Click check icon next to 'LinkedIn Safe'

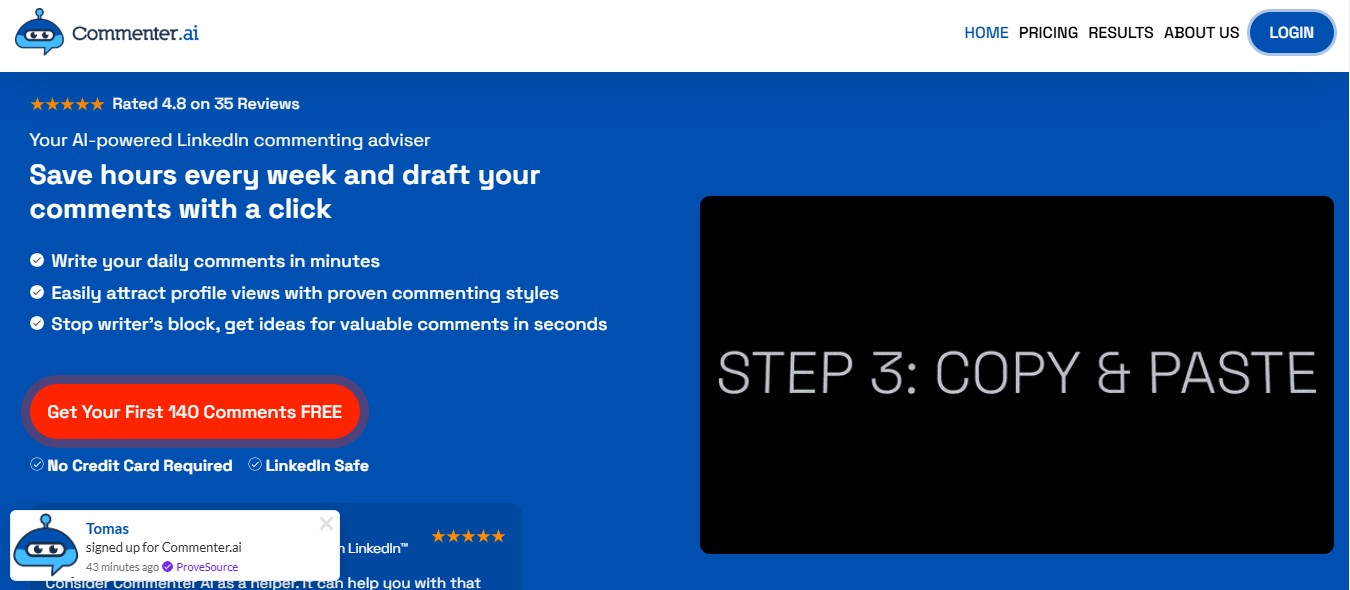255,465
